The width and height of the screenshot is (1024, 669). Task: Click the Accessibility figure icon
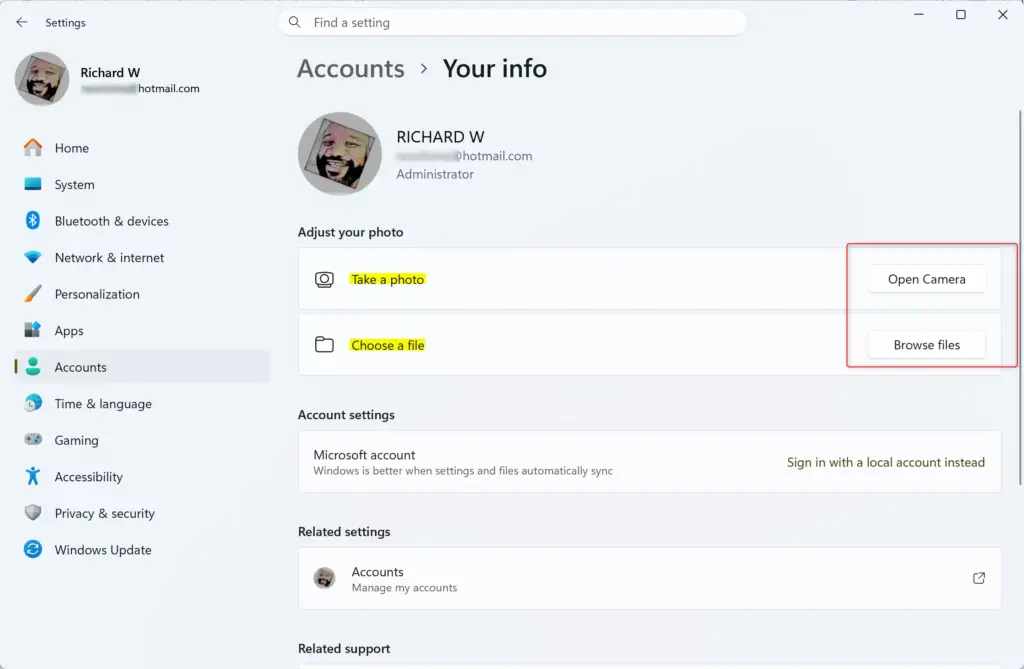pos(33,476)
